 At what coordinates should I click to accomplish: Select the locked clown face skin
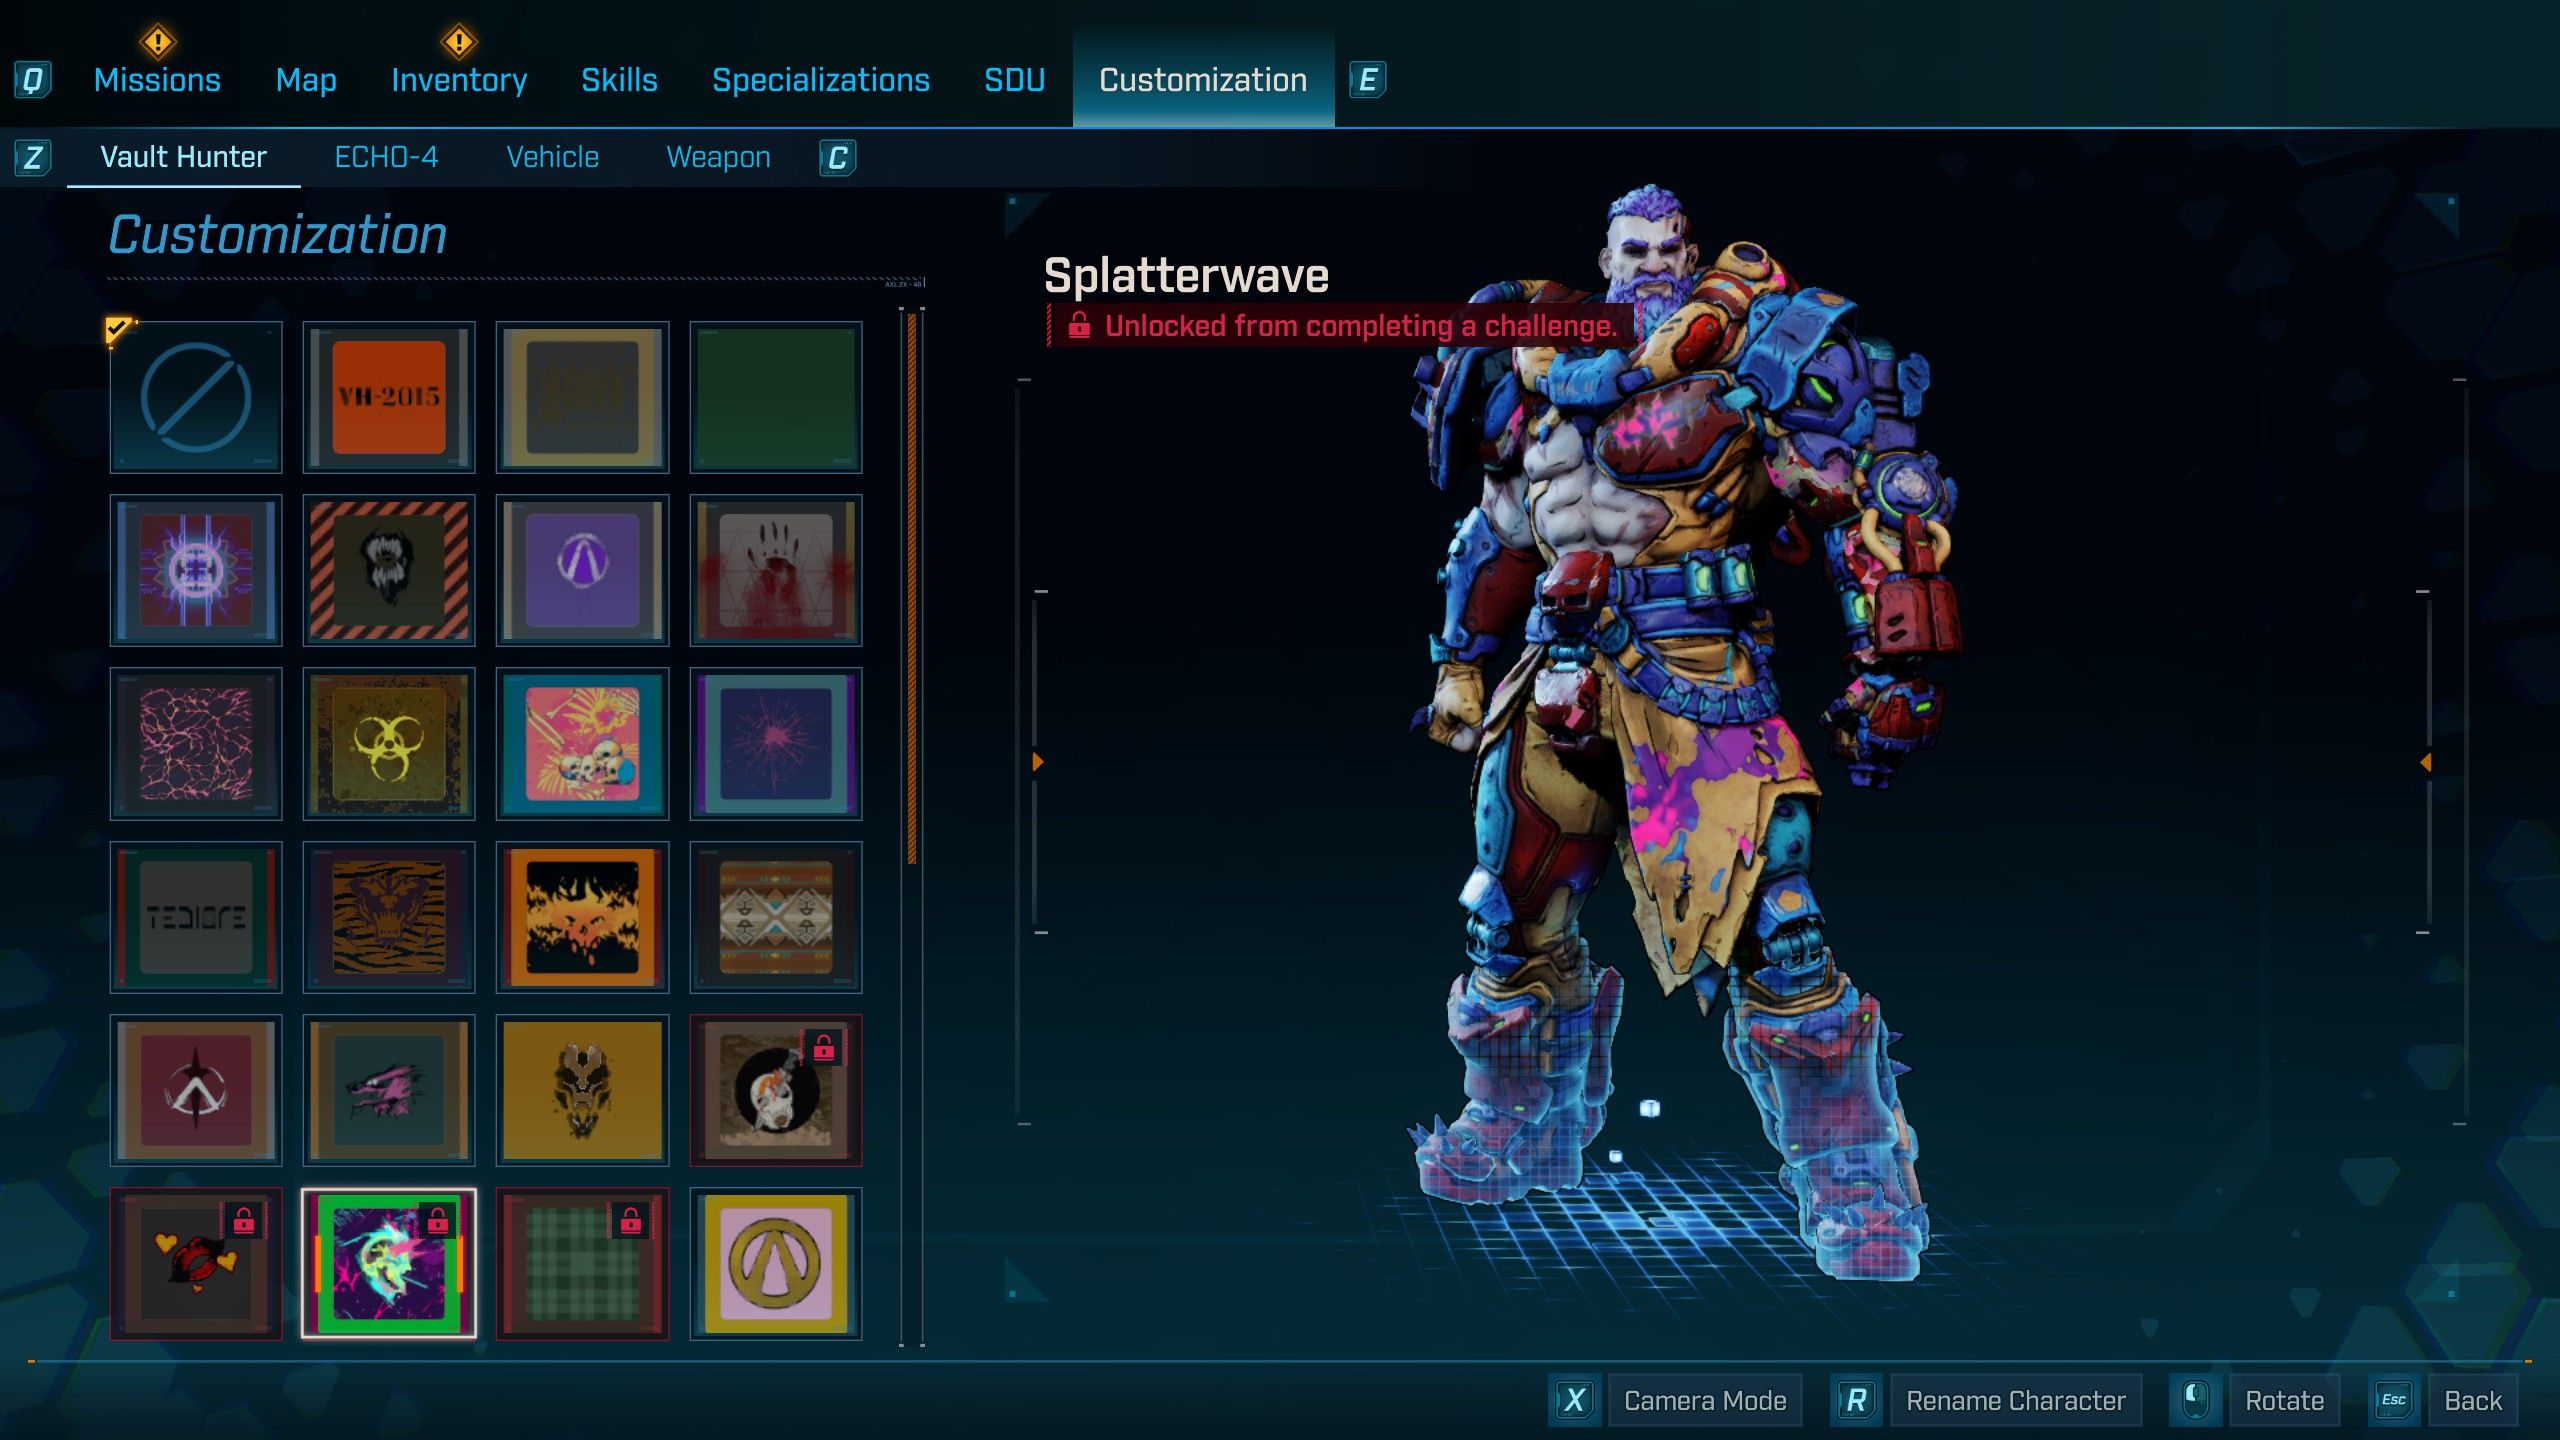pos(776,1090)
